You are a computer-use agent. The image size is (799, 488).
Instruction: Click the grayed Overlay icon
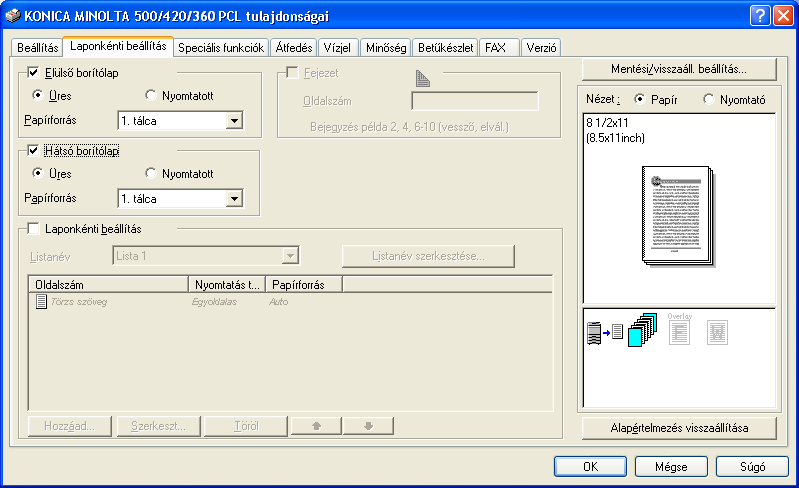[679, 329]
